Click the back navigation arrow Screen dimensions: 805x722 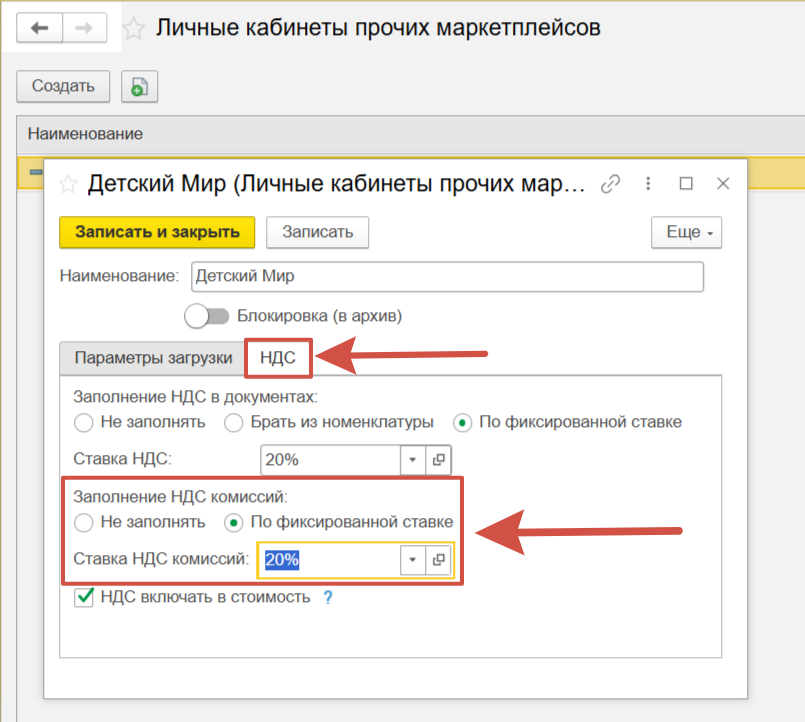(40, 28)
